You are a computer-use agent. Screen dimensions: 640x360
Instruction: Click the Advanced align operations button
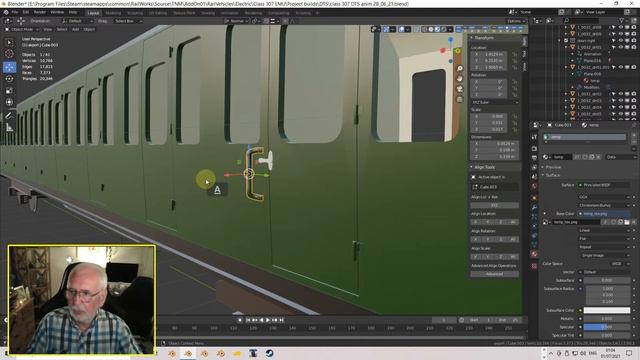[x=494, y=274]
